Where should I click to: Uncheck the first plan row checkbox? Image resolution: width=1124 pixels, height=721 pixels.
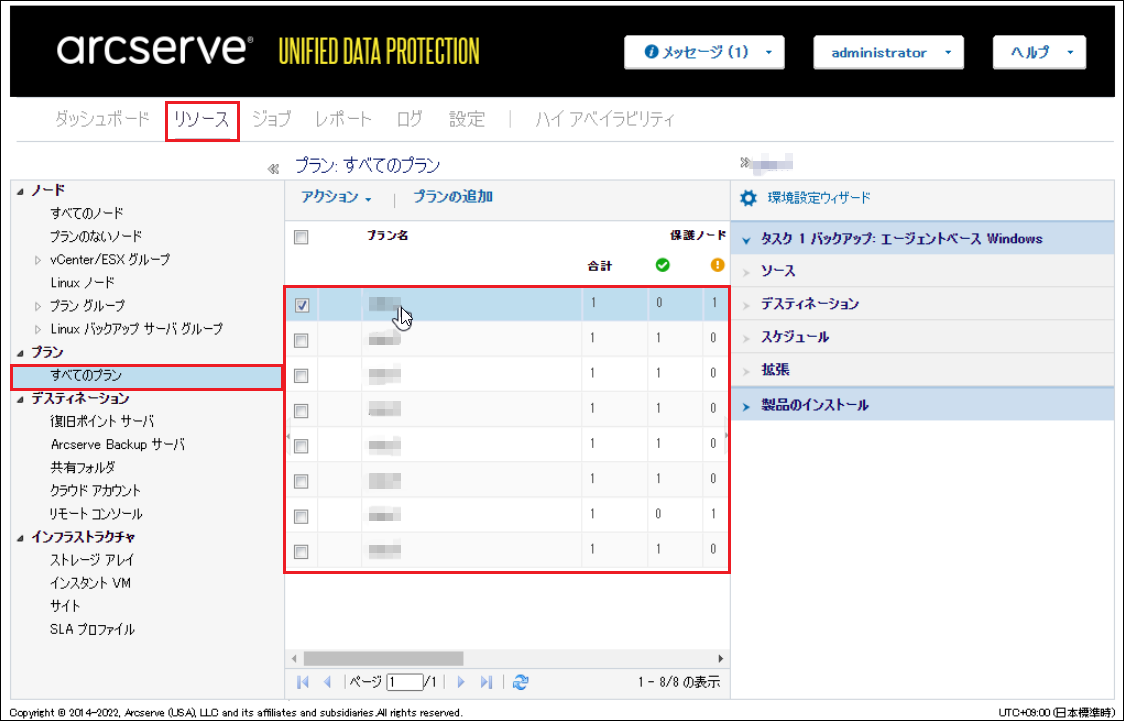302,305
